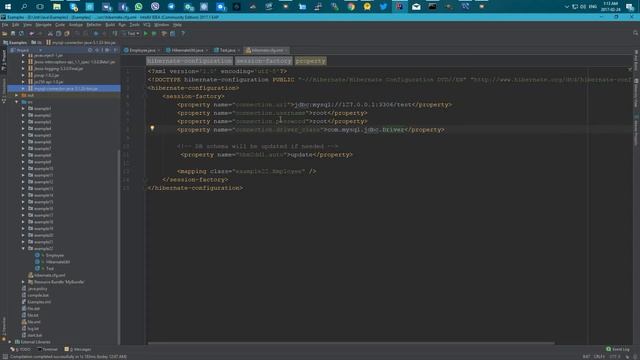Image resolution: width=640 pixels, height=360 pixels.
Task: Click the Windows Start button
Action: click(8, 6)
